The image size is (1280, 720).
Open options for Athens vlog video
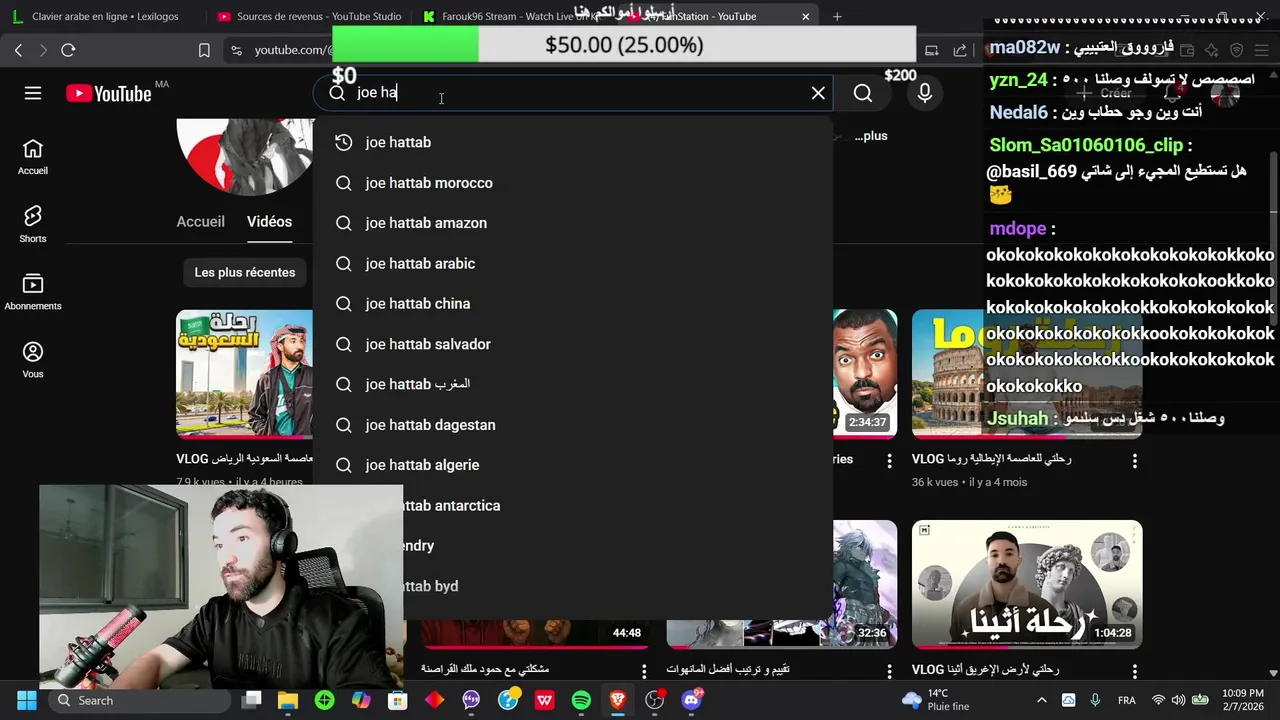[x=1134, y=670]
